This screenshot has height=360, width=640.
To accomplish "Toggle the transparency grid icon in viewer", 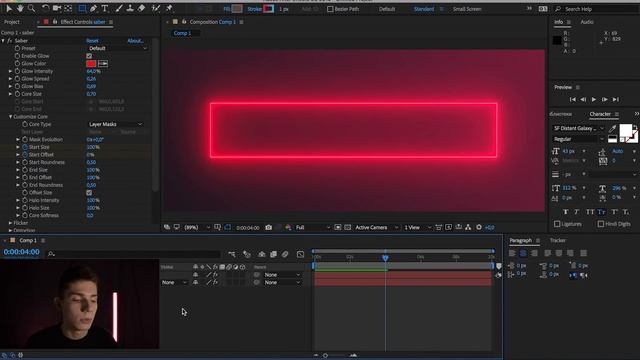I will point(347,227).
